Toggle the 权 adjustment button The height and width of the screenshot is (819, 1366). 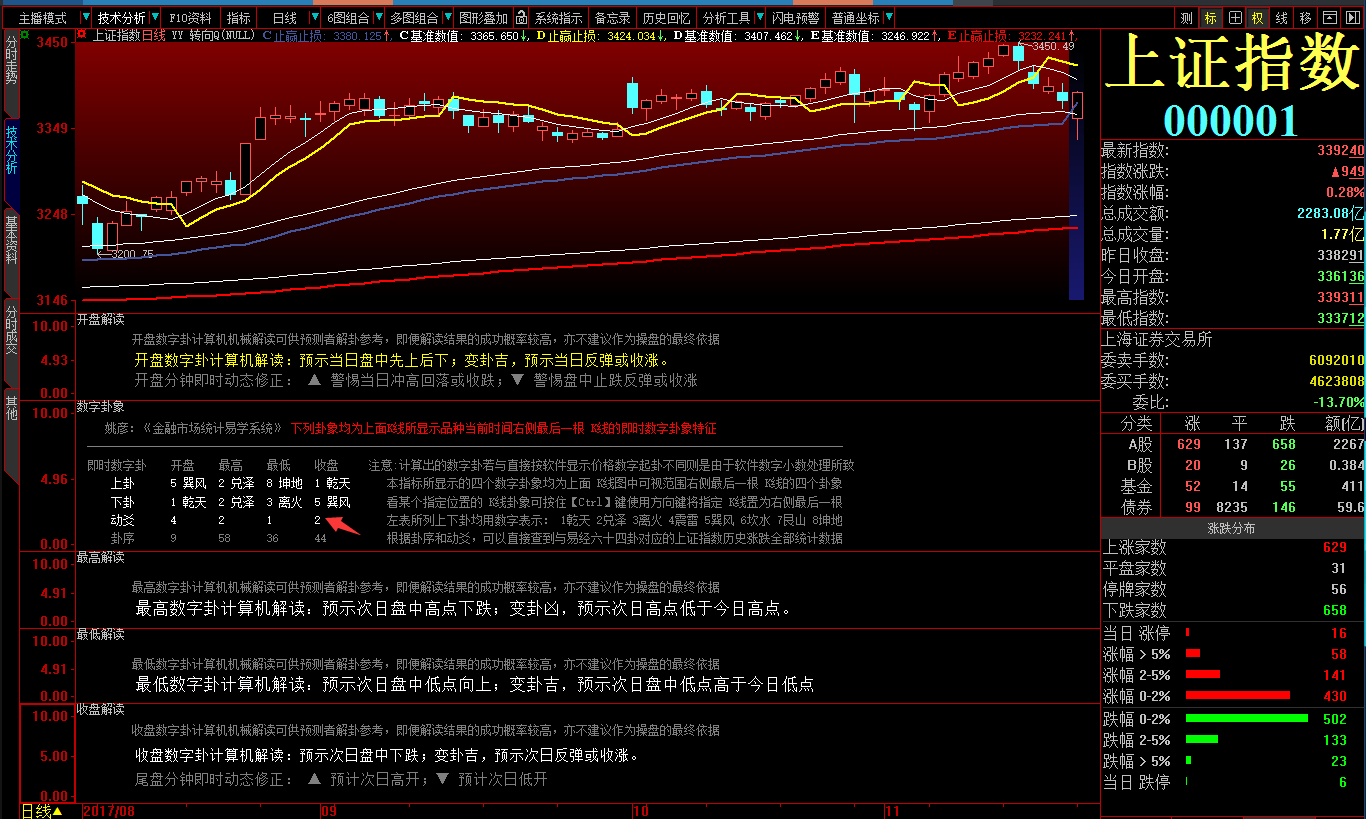pos(1258,18)
